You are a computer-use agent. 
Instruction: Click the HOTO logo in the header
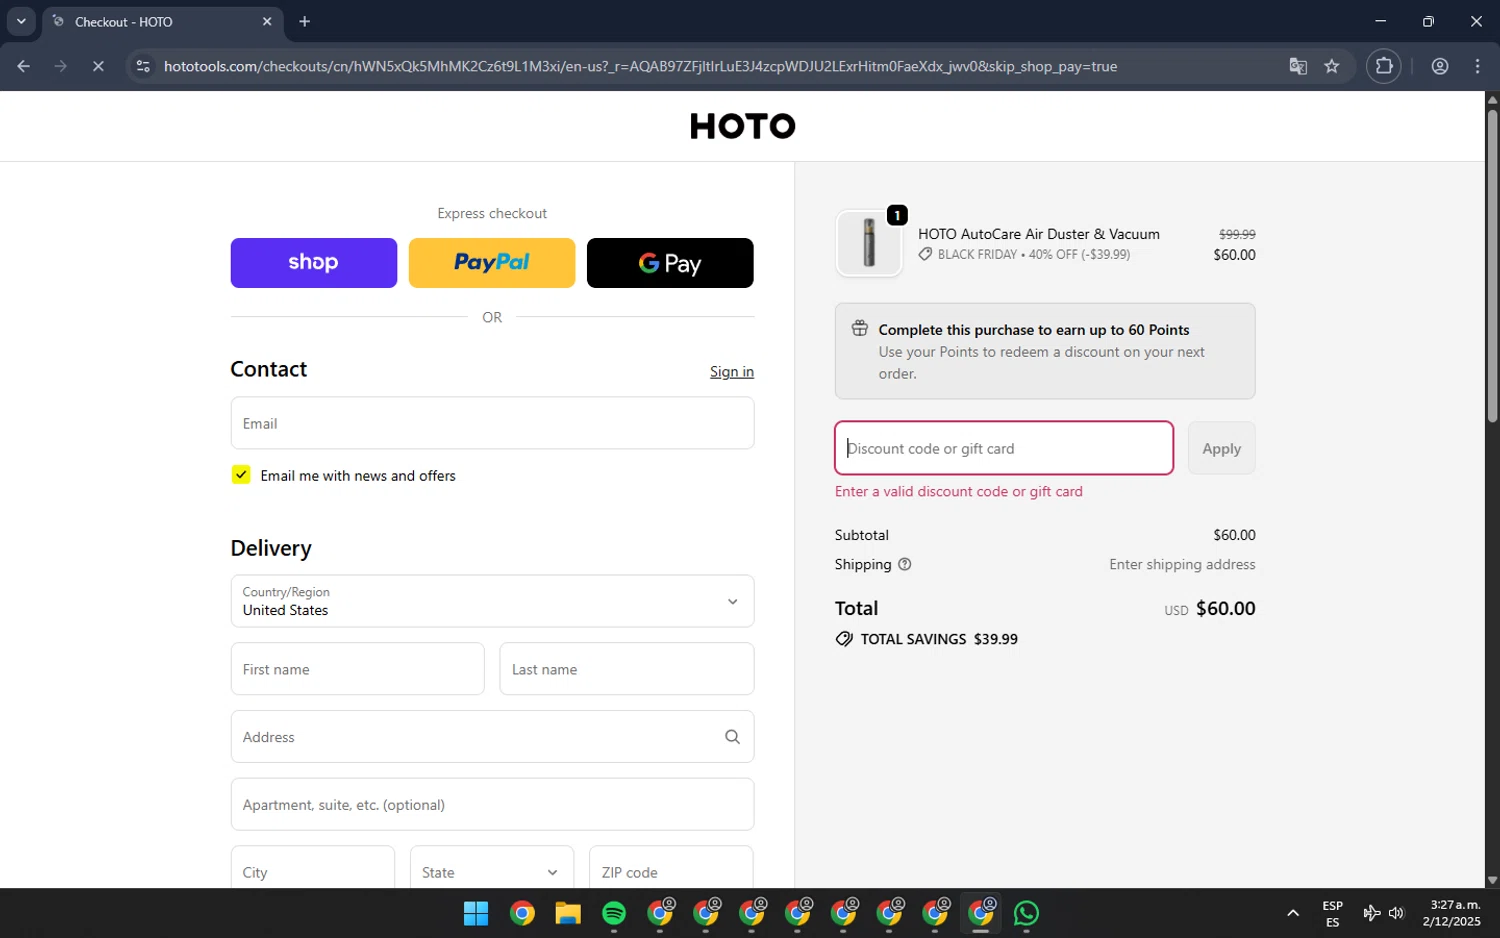click(x=742, y=126)
